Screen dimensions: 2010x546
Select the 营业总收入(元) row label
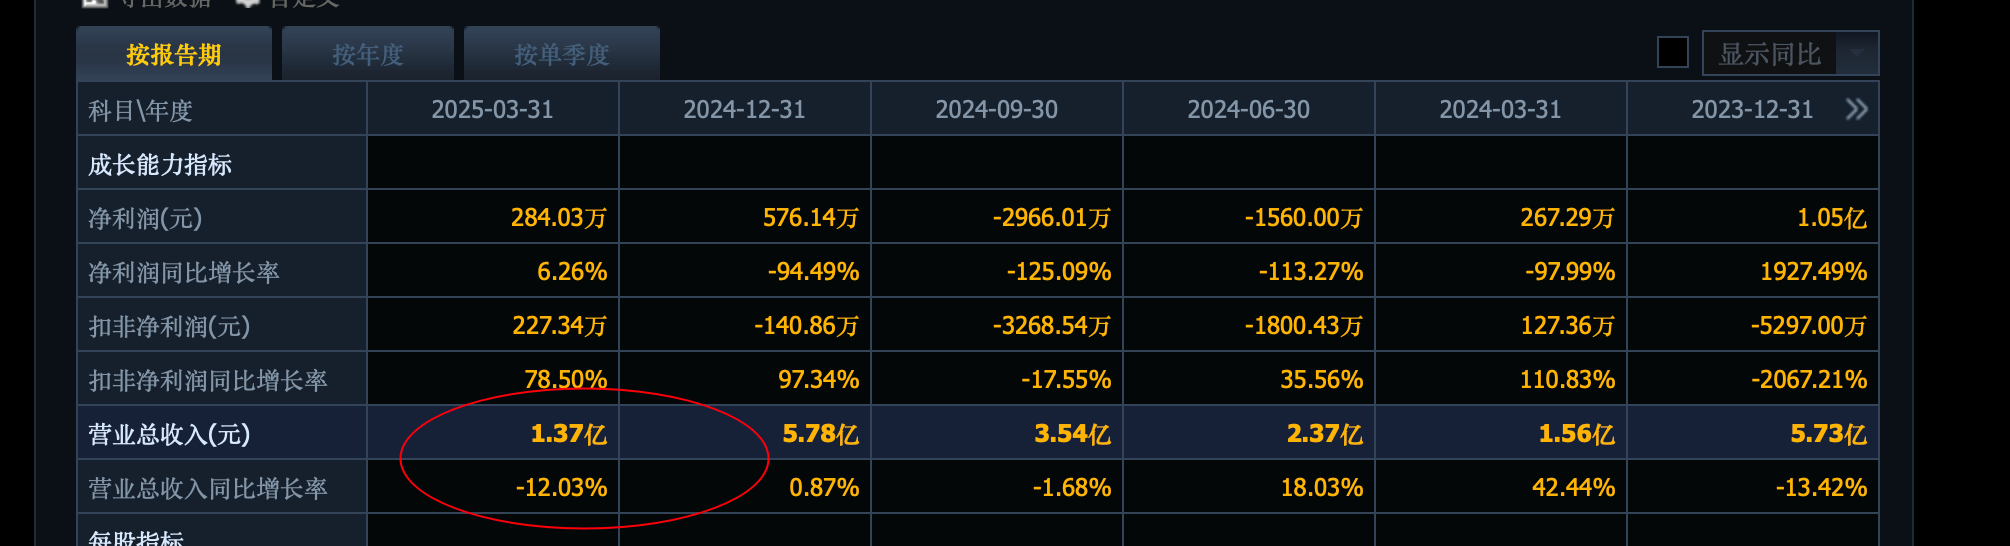(x=170, y=434)
